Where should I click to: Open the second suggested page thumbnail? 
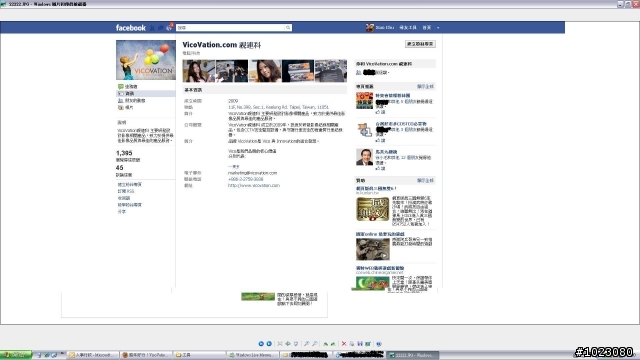click(364, 129)
